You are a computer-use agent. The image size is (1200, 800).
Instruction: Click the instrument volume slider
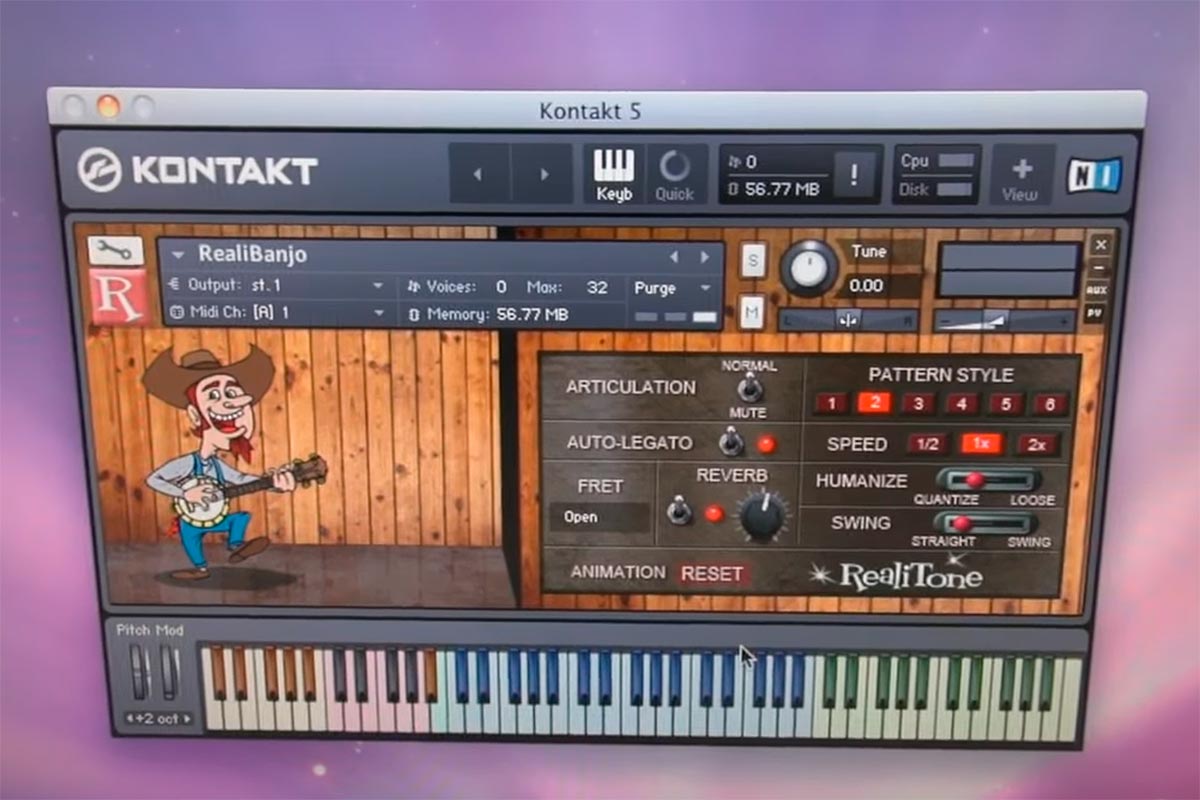point(1005,320)
